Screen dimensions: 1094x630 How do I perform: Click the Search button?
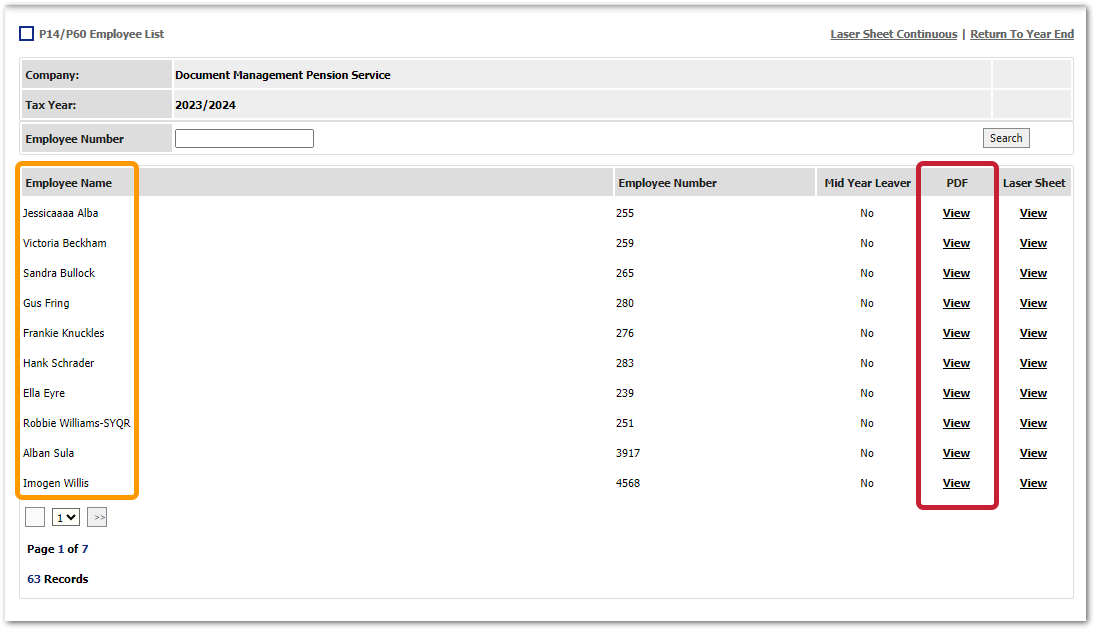click(x=1005, y=138)
